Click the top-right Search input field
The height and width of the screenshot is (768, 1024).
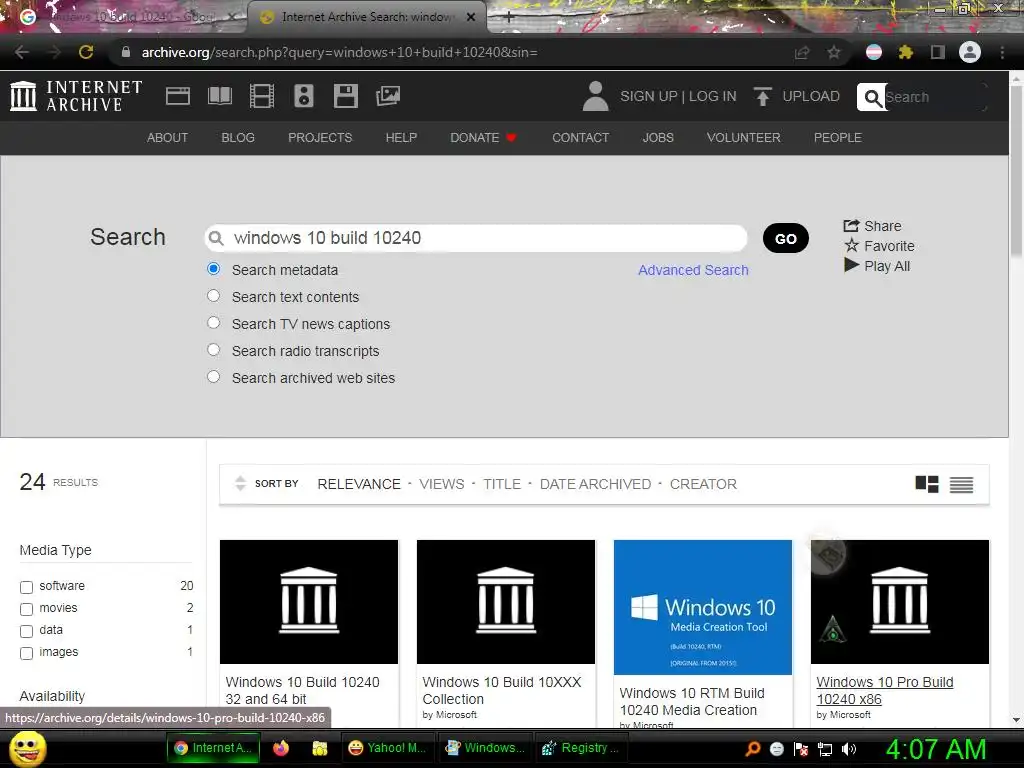click(934, 97)
